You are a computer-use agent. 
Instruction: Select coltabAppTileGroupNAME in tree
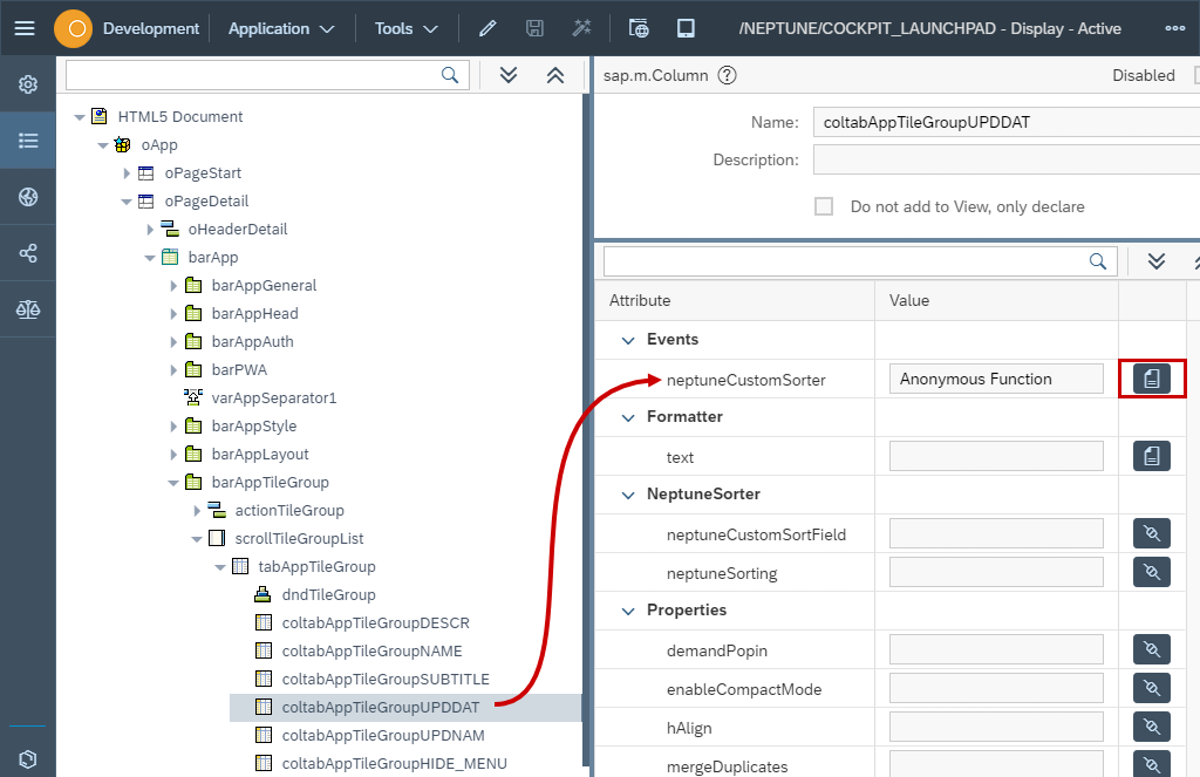[x=371, y=651]
